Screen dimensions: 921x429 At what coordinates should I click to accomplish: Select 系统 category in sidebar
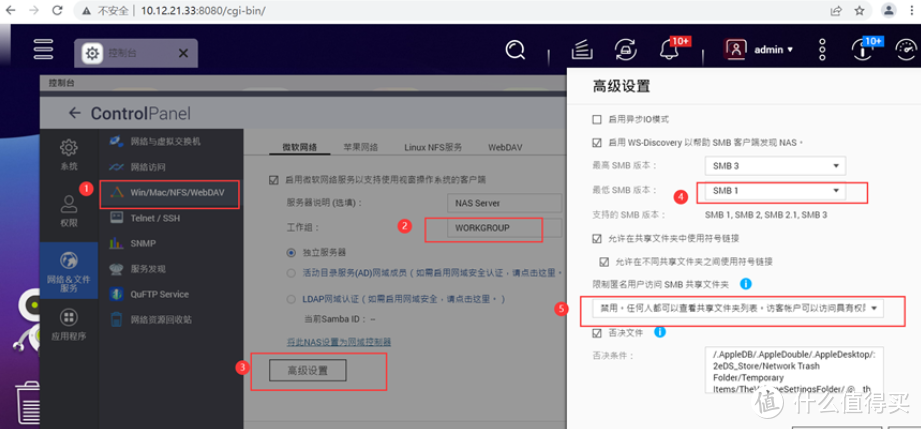coord(69,155)
